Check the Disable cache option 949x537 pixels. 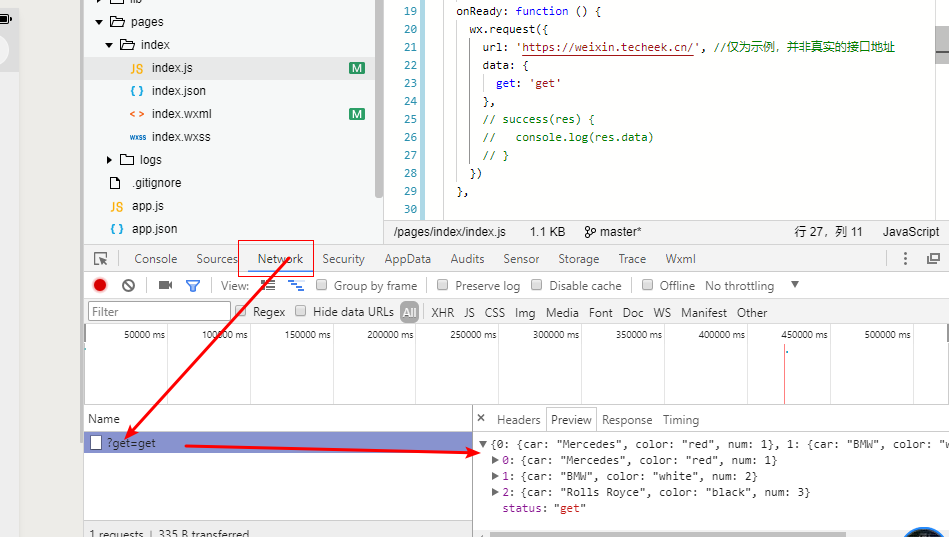[x=537, y=285]
